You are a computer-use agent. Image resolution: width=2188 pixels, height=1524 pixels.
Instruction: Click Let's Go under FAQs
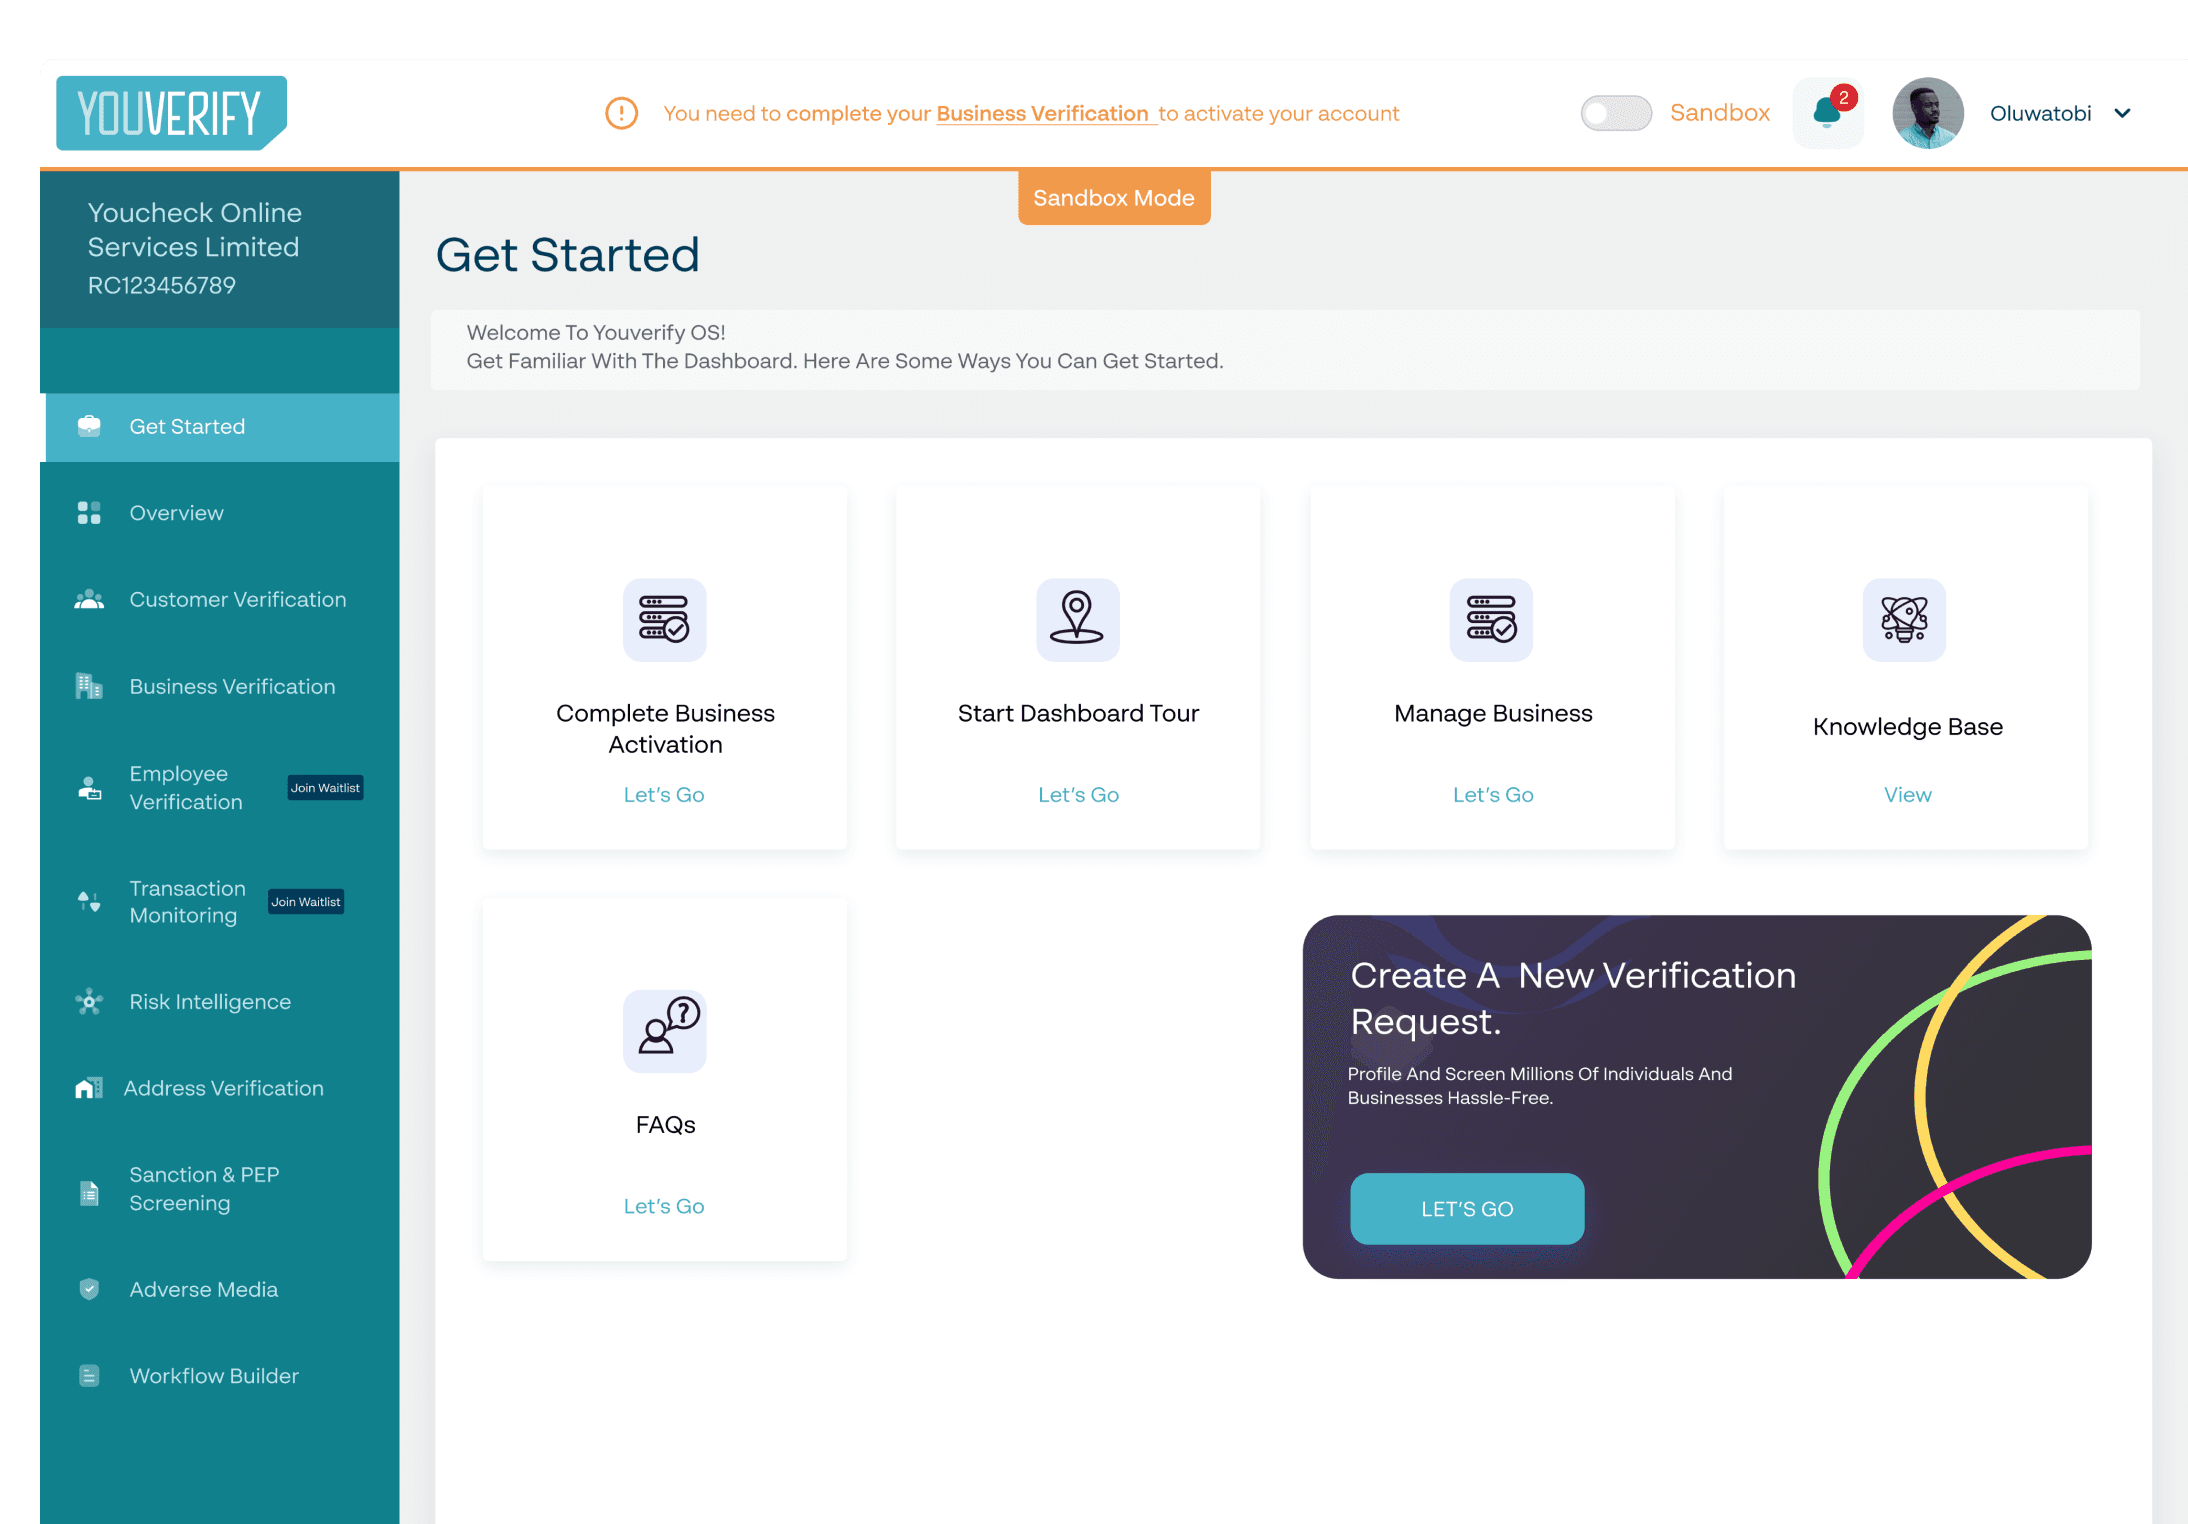664,1206
